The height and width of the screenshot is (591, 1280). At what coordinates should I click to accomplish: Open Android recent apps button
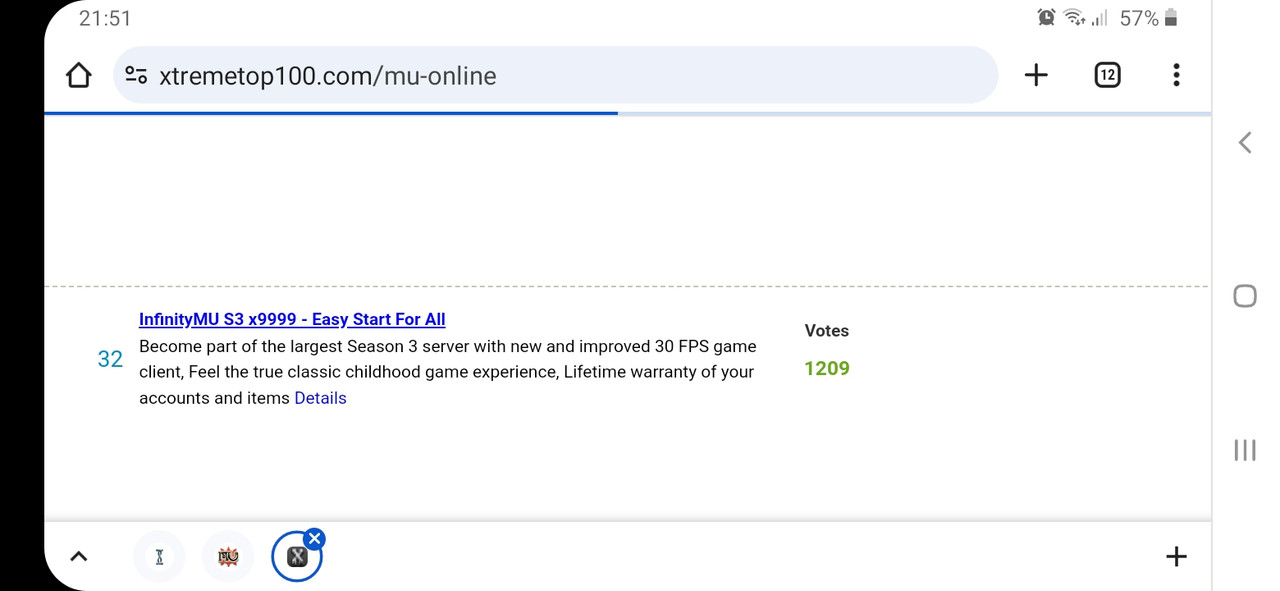coord(1245,450)
